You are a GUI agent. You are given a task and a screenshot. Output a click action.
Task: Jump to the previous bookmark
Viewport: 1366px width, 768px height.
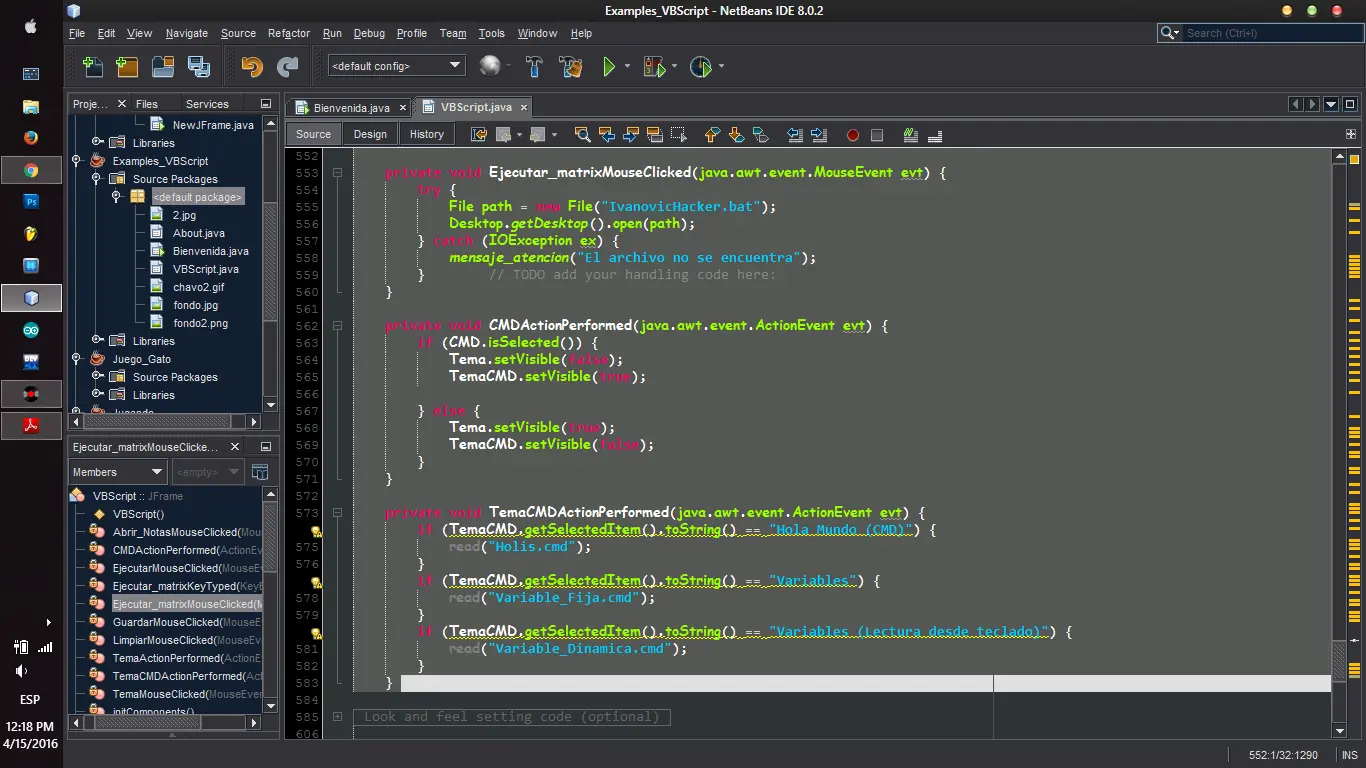tap(712, 135)
